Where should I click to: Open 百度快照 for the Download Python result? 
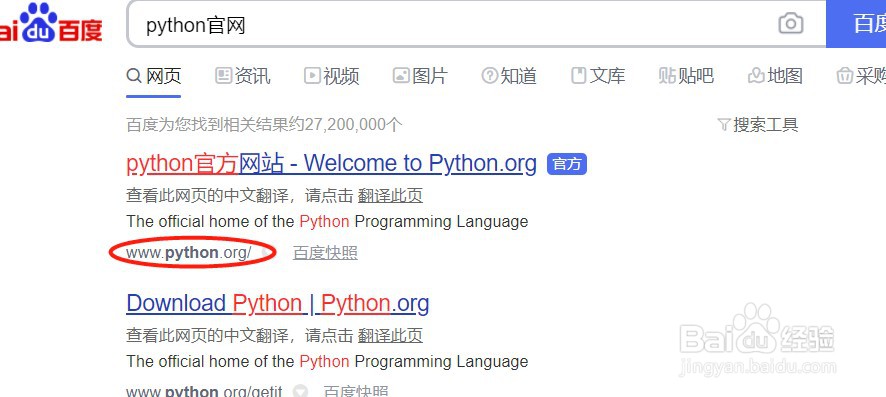coord(356,391)
